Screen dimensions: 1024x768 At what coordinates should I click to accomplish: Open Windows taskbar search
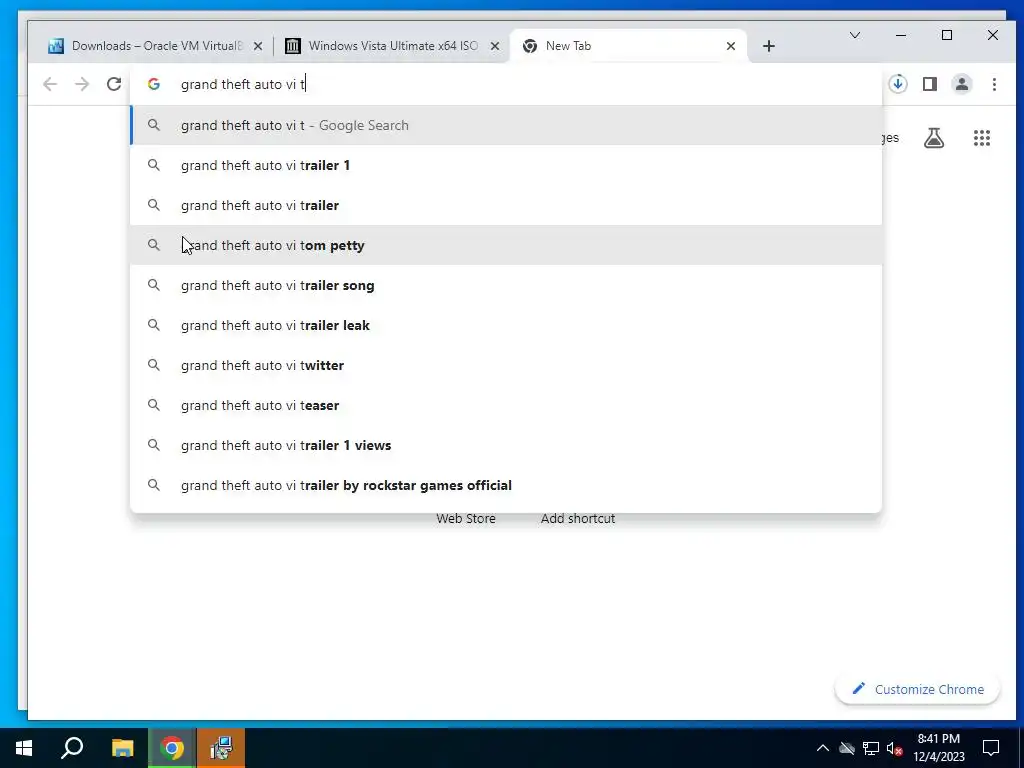coord(72,748)
